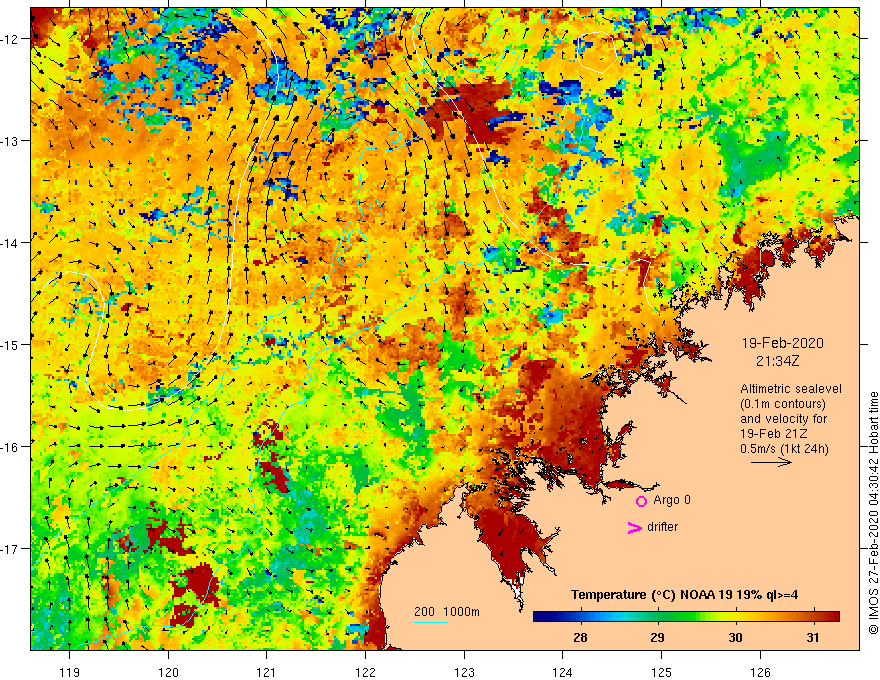
Task: Select the 30 label on the color scale
Action: (735, 637)
